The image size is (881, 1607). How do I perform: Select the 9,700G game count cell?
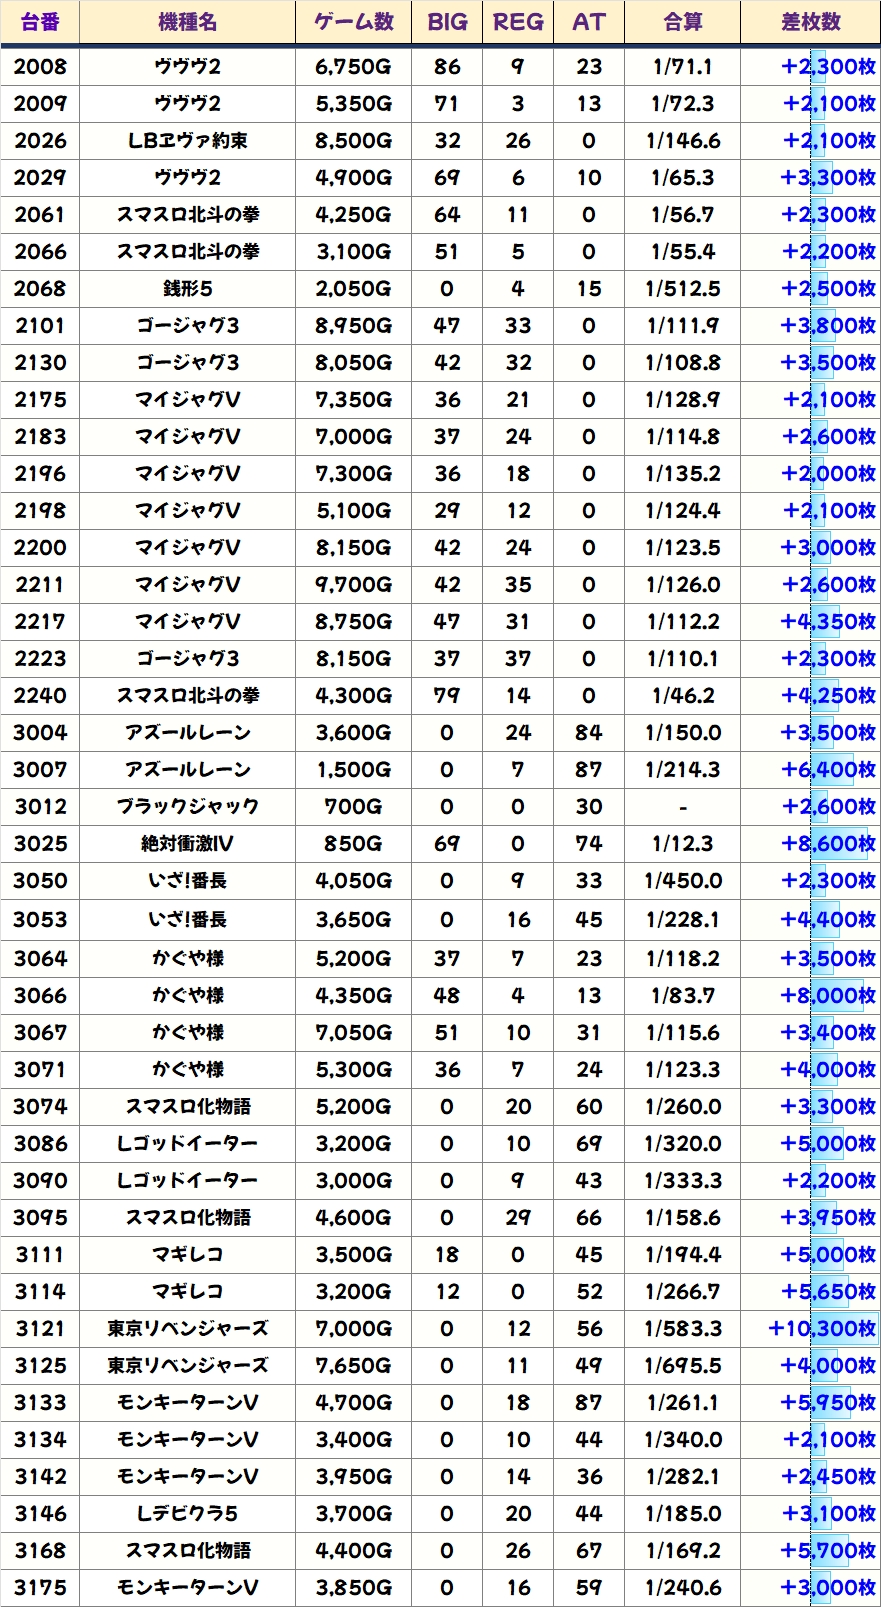353,585
